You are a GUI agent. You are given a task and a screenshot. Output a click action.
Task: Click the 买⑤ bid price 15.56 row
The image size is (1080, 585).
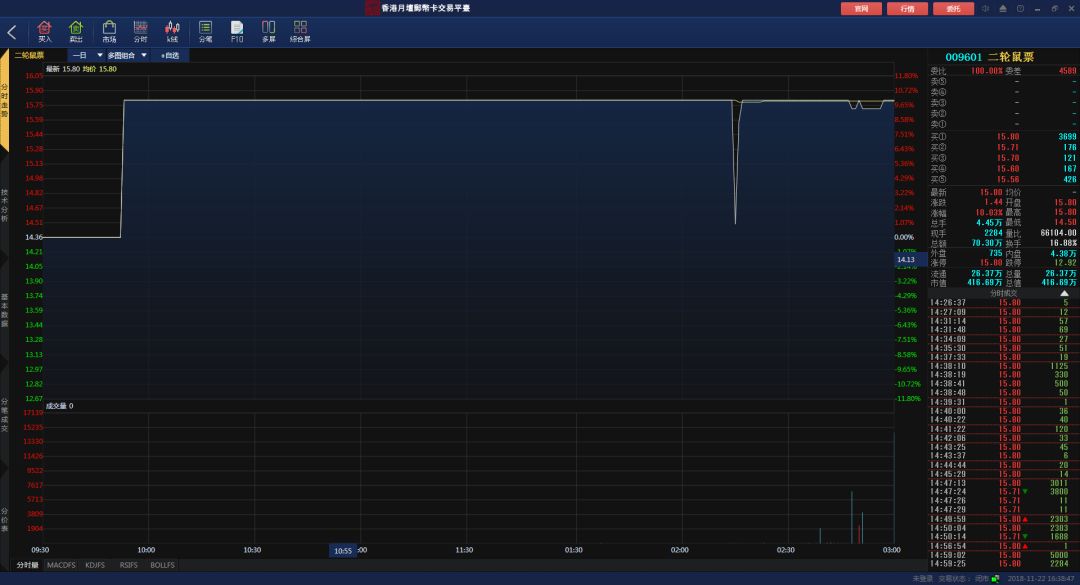point(1003,179)
